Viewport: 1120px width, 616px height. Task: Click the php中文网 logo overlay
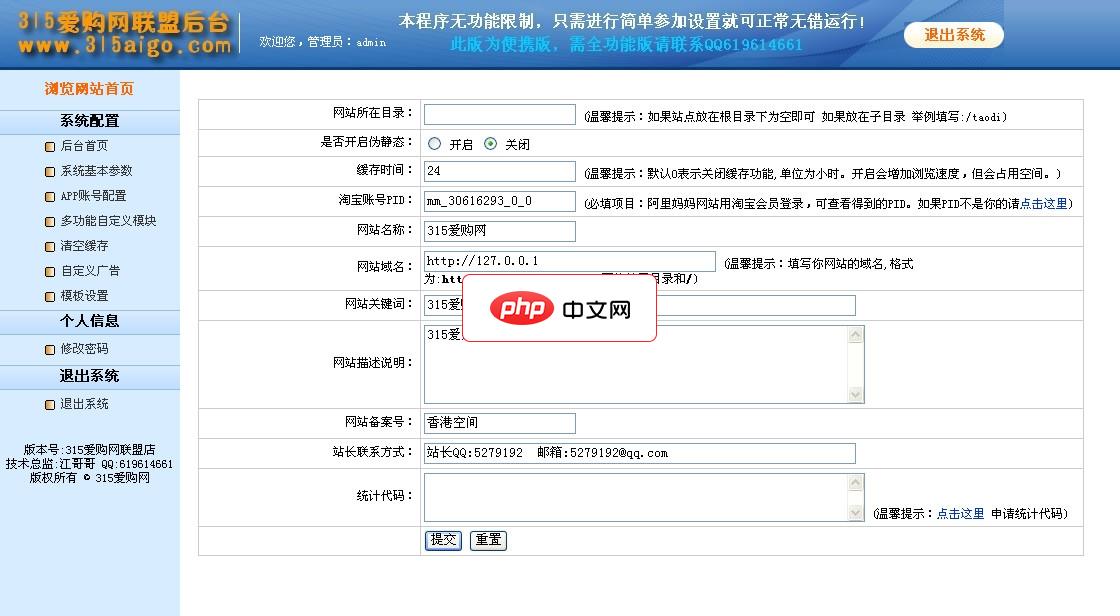click(559, 309)
